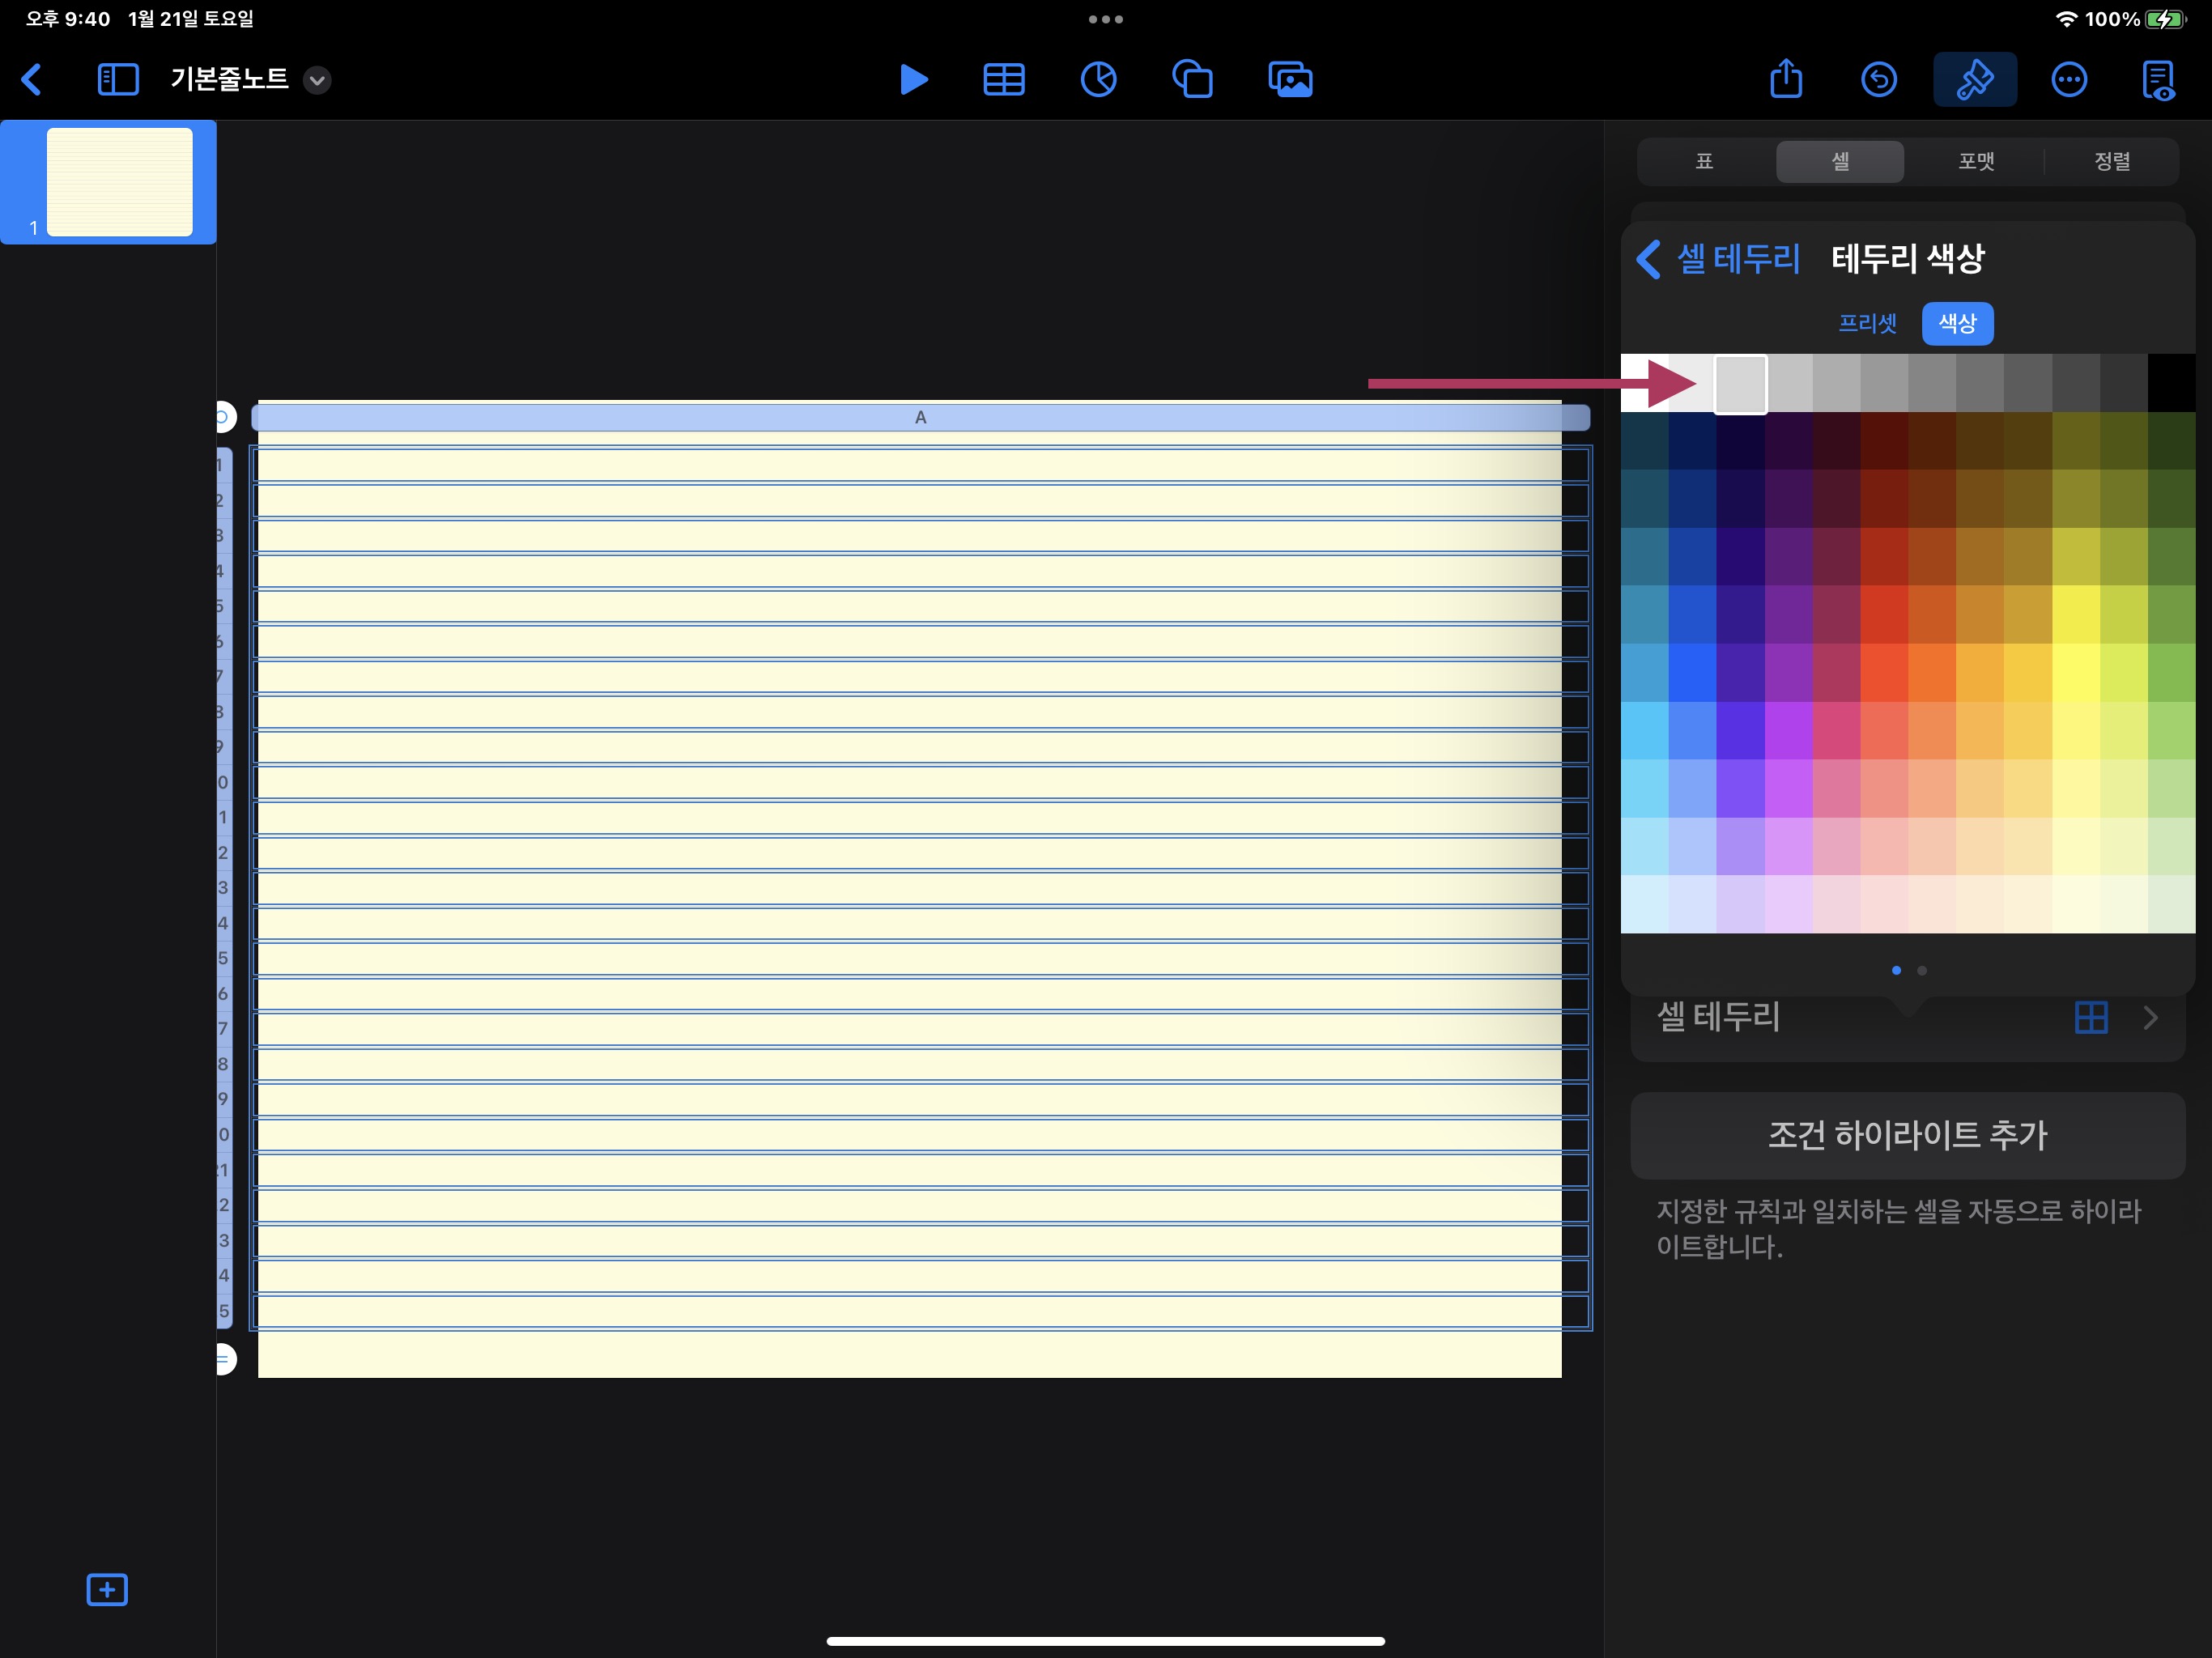
Task: Select the 프리셋 color mode
Action: tap(1867, 323)
